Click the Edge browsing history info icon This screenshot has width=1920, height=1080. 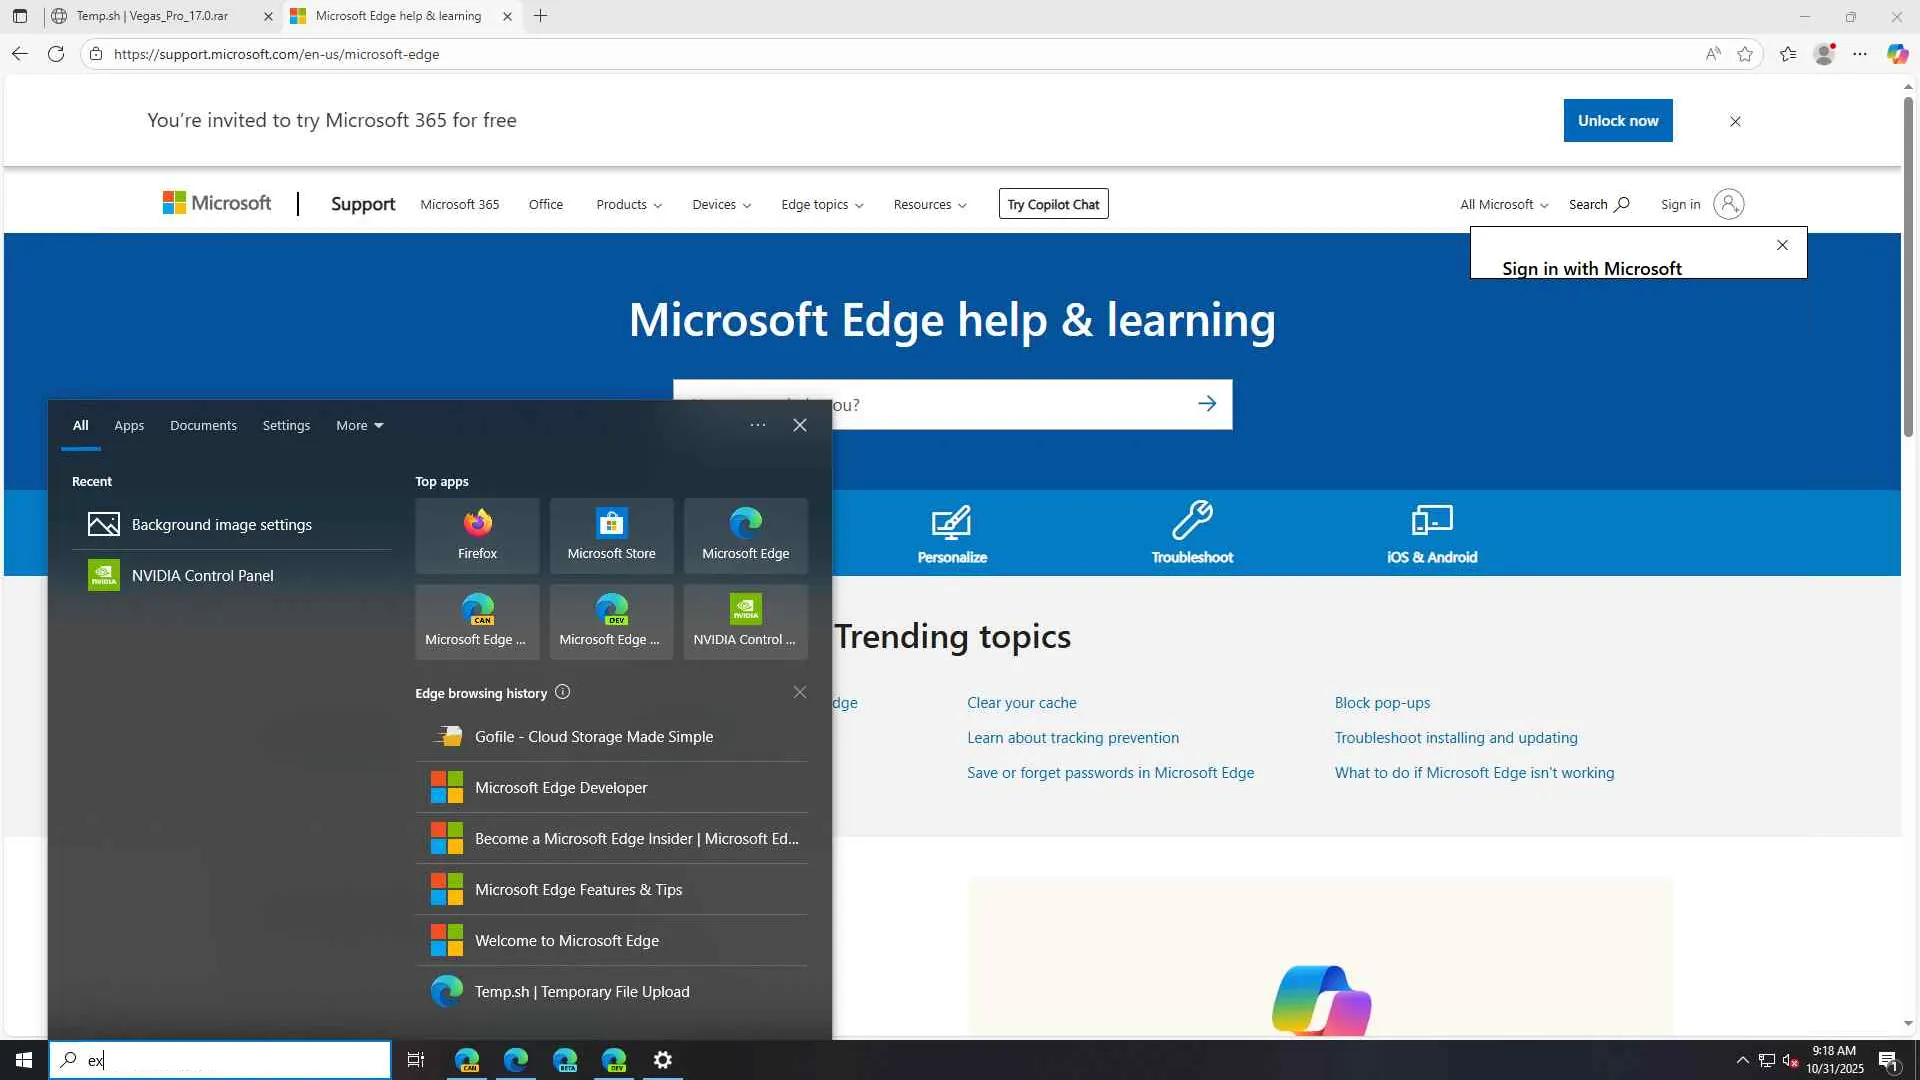(562, 692)
